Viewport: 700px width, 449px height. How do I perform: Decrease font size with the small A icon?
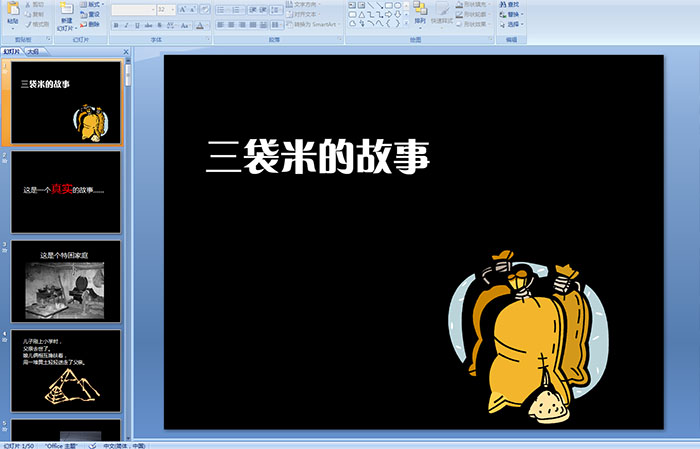(193, 9)
